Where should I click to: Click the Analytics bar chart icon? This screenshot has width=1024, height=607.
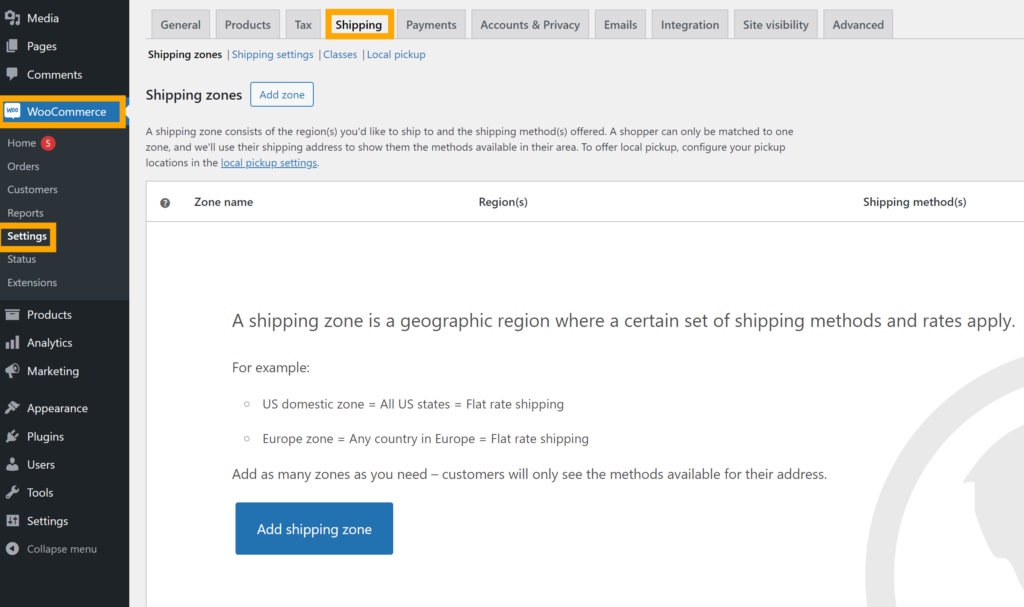12,342
